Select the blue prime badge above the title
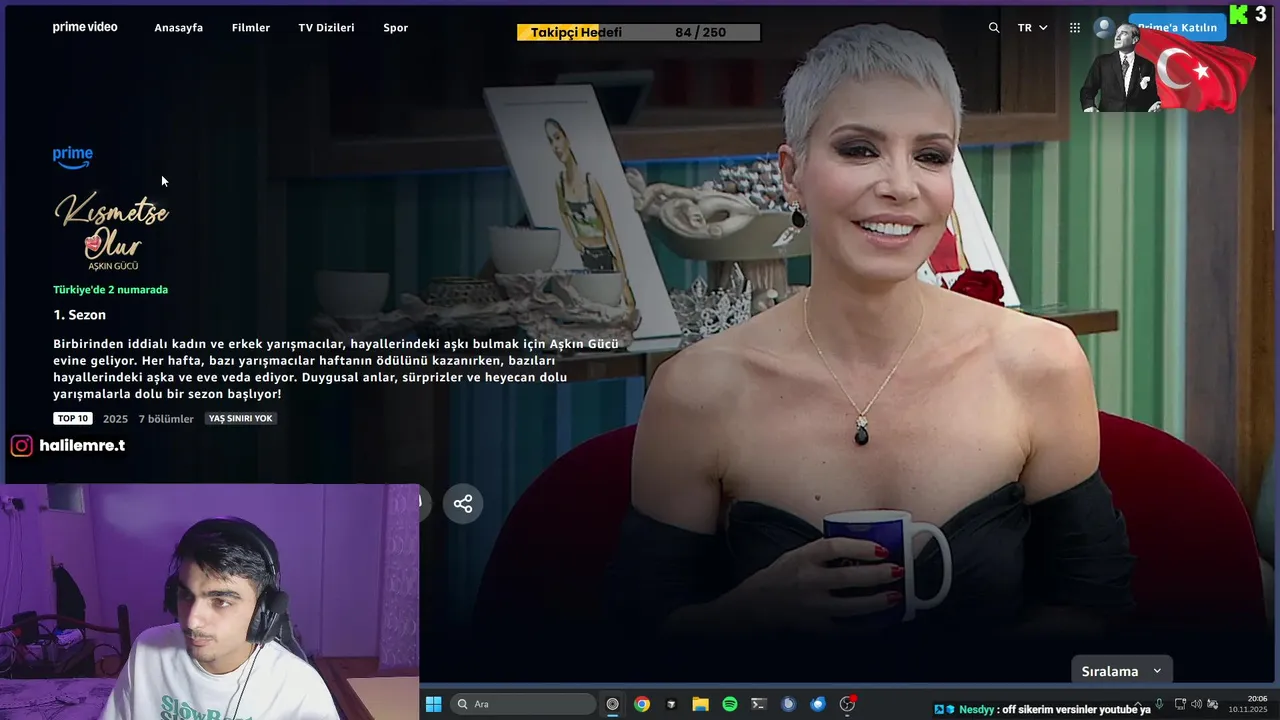The width and height of the screenshot is (1280, 720). tap(73, 157)
